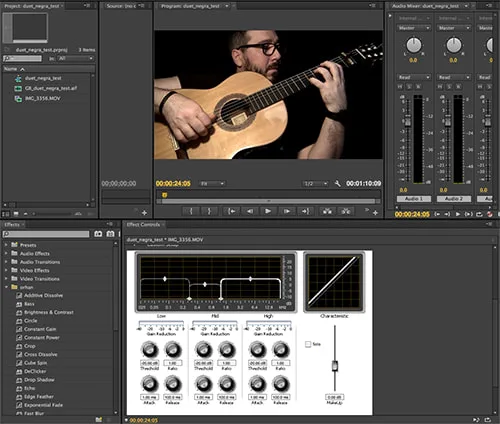
Task: Click the record button in Audio Mixer
Action: (x=490, y=214)
